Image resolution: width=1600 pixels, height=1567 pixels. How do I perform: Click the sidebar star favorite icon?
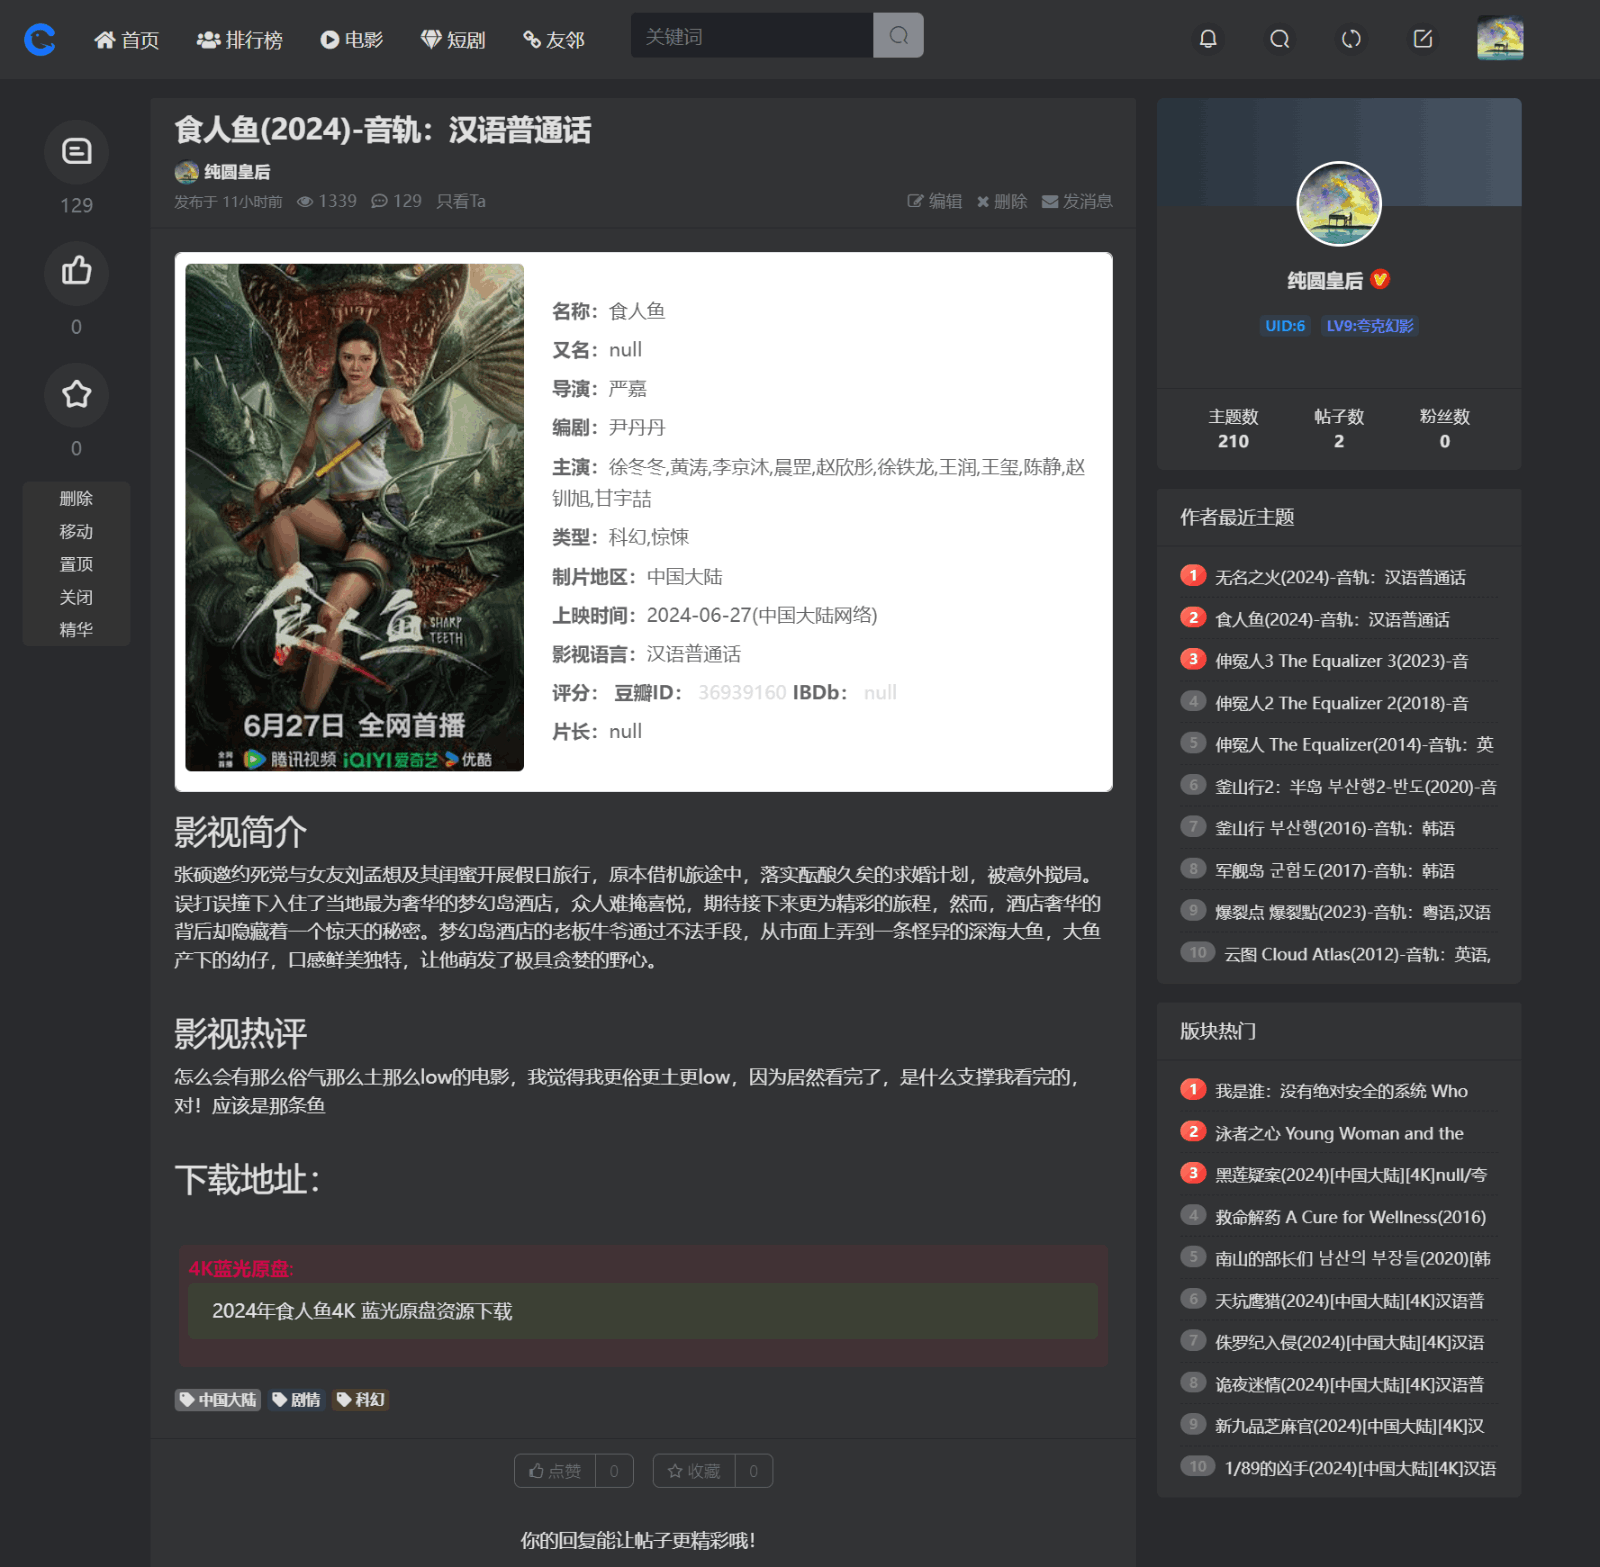(x=77, y=394)
